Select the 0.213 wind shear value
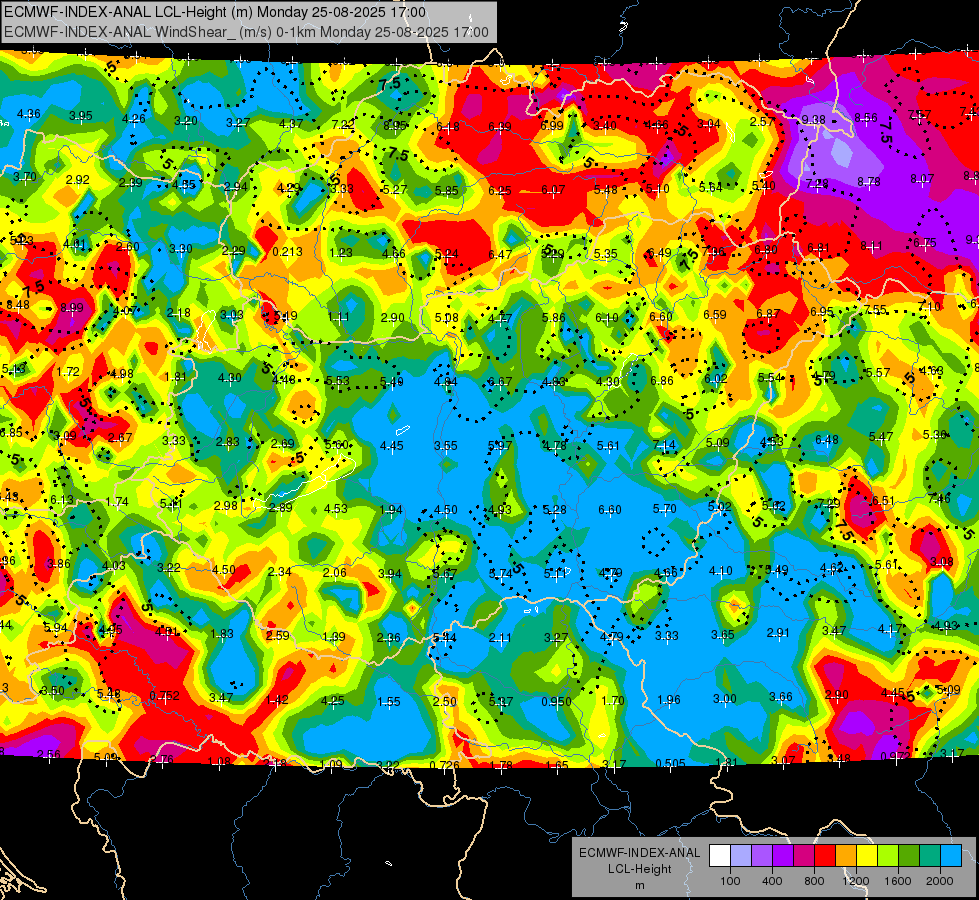979x900 pixels. 288,252
